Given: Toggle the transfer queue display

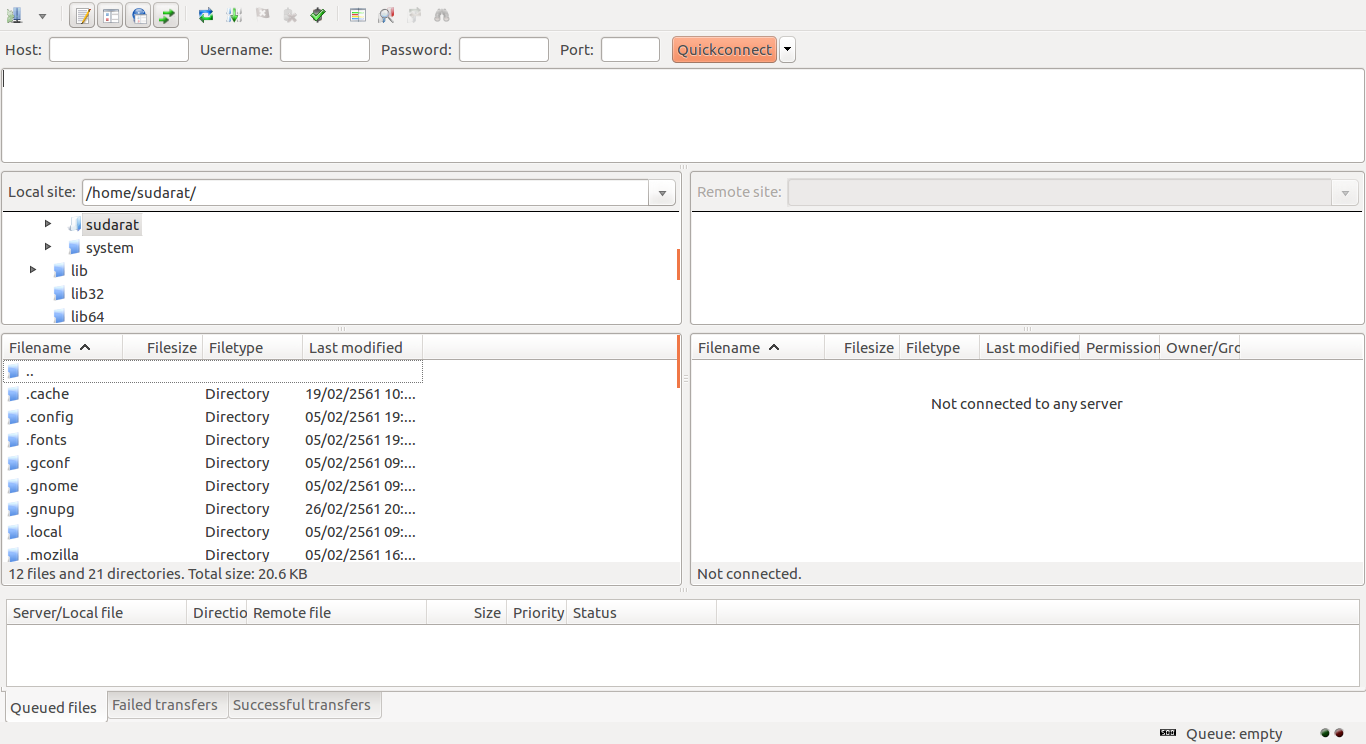Looking at the screenshot, I should [166, 15].
